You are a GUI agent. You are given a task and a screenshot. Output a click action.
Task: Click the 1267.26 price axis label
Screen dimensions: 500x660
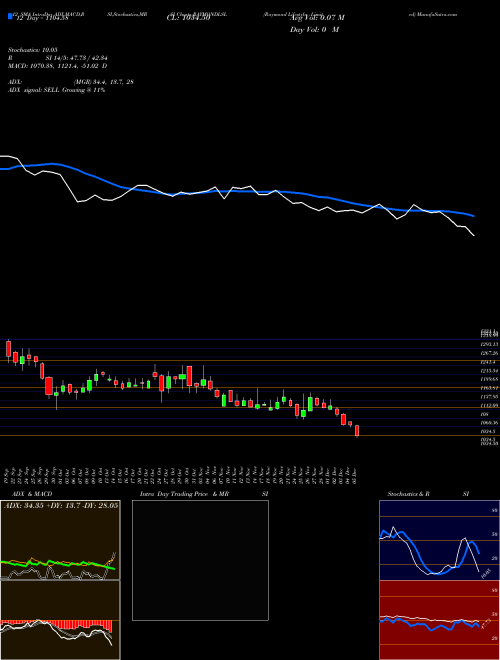[x=489, y=353]
